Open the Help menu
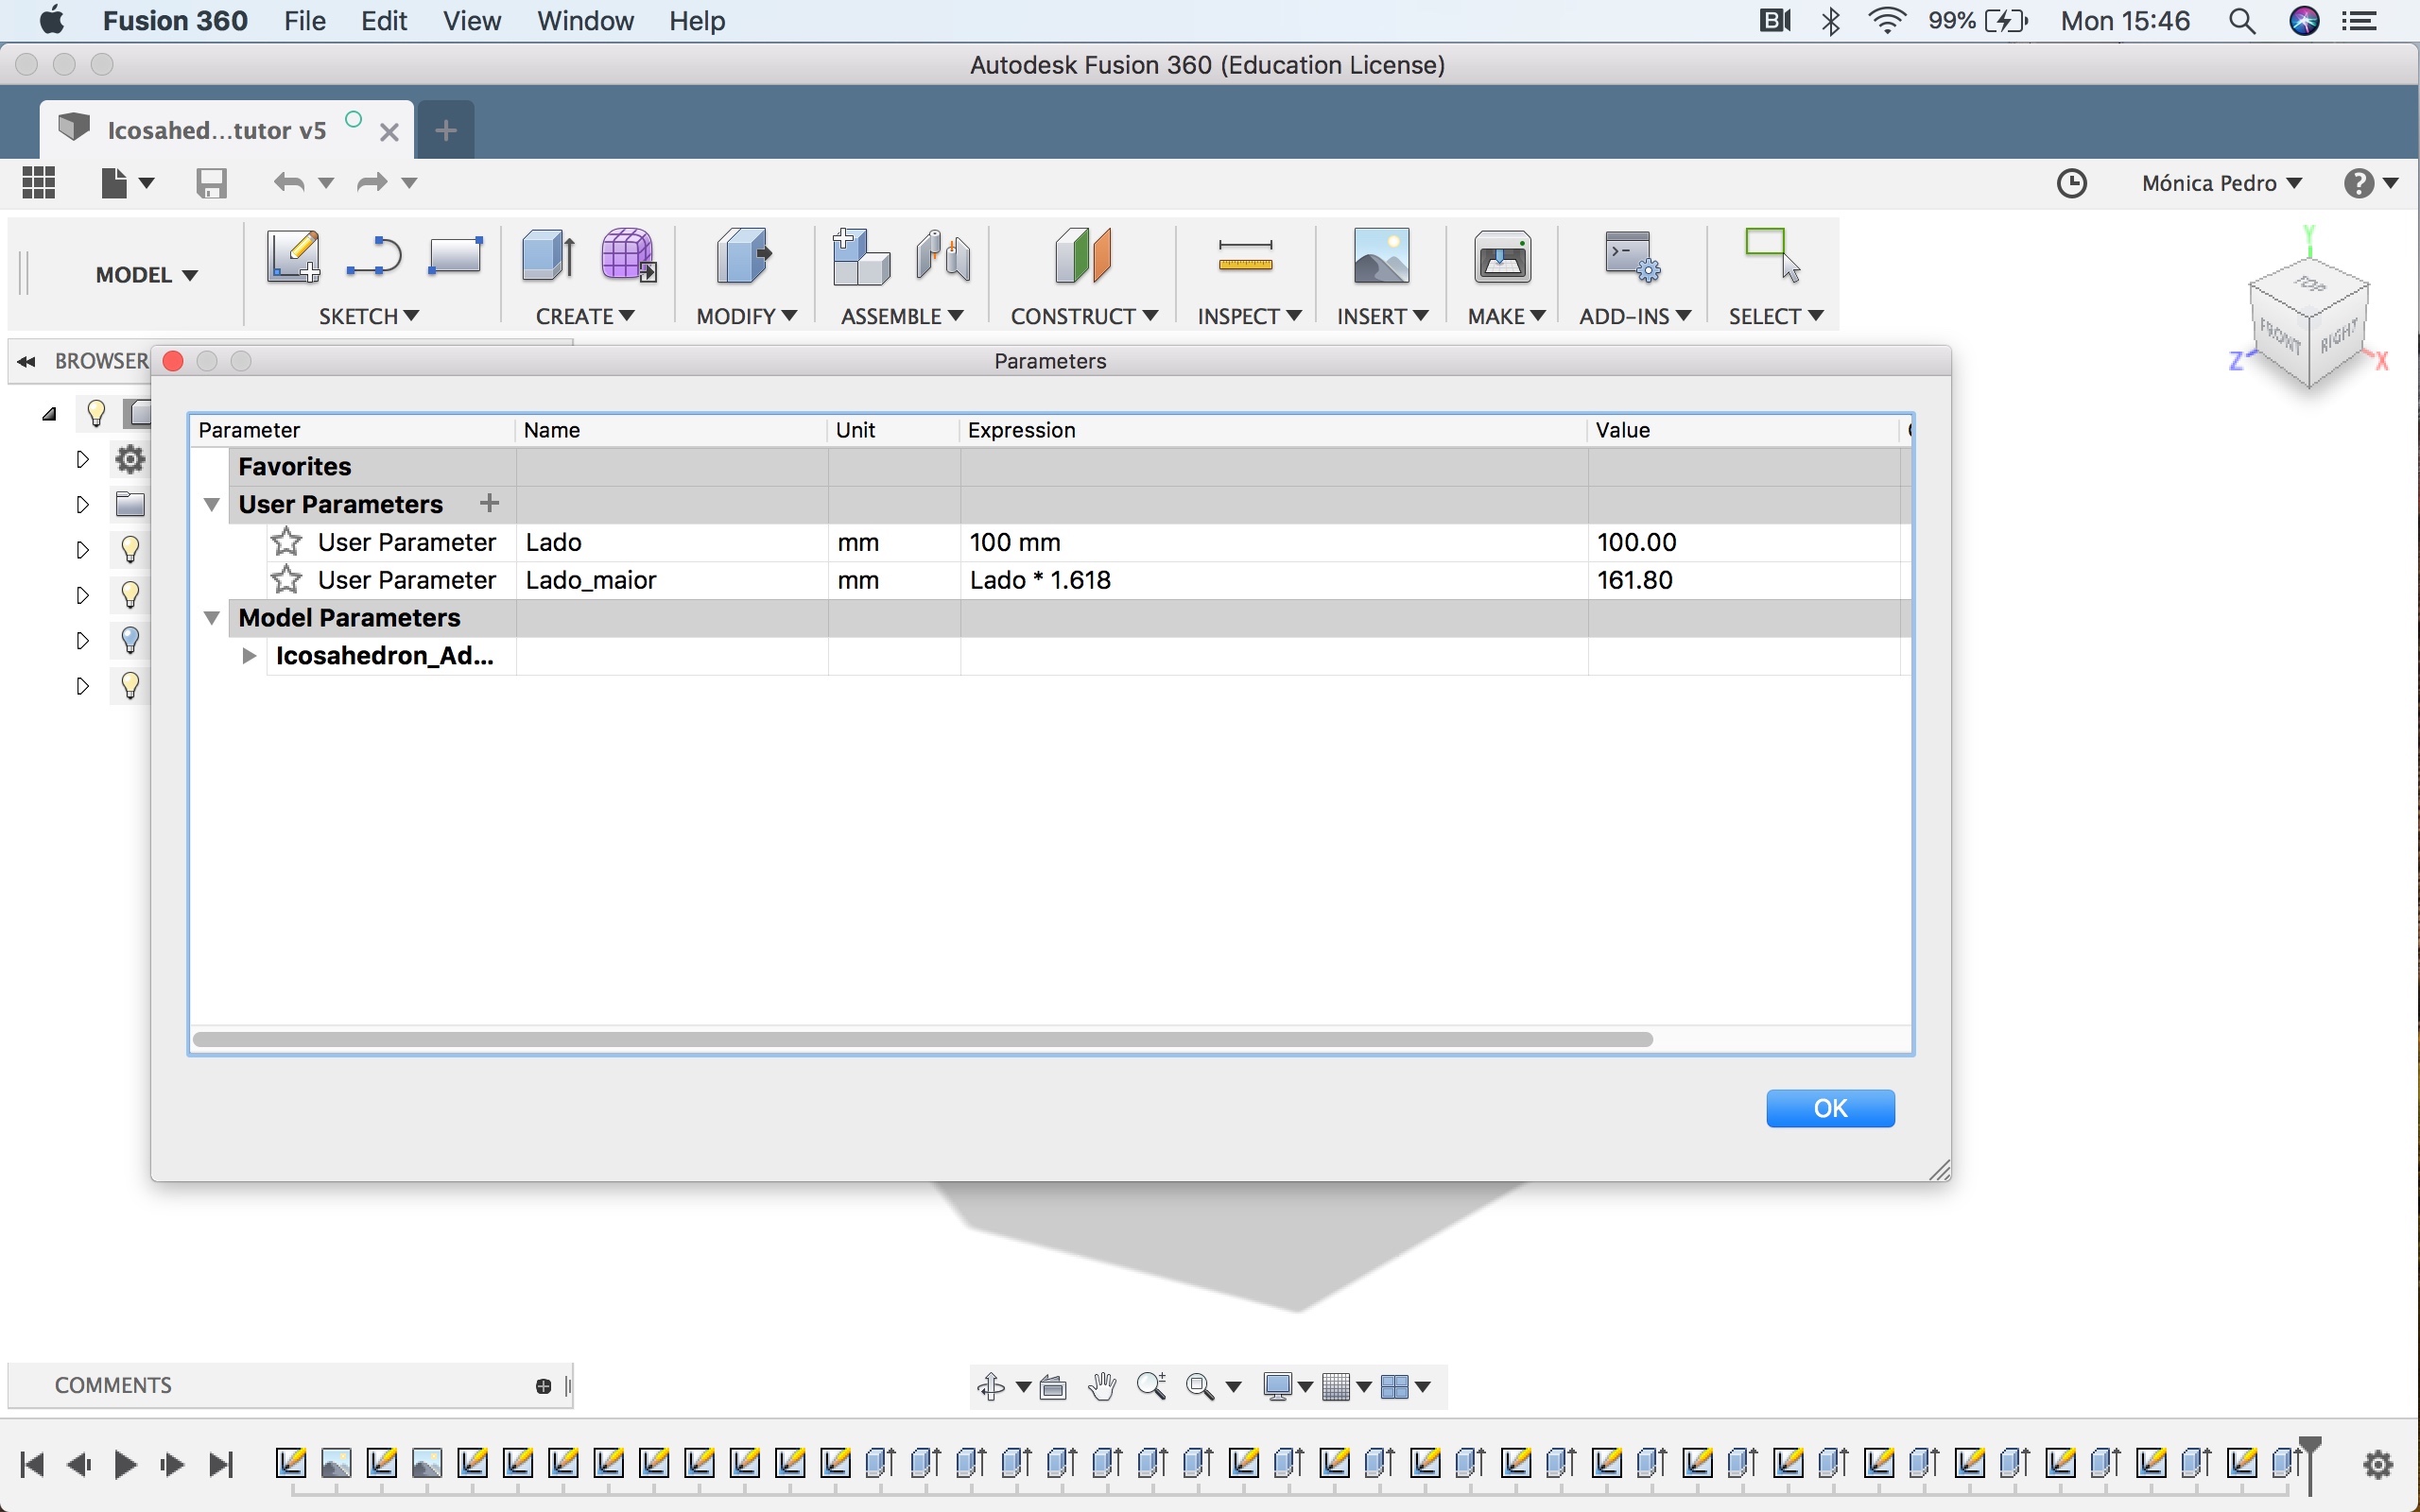 (697, 21)
